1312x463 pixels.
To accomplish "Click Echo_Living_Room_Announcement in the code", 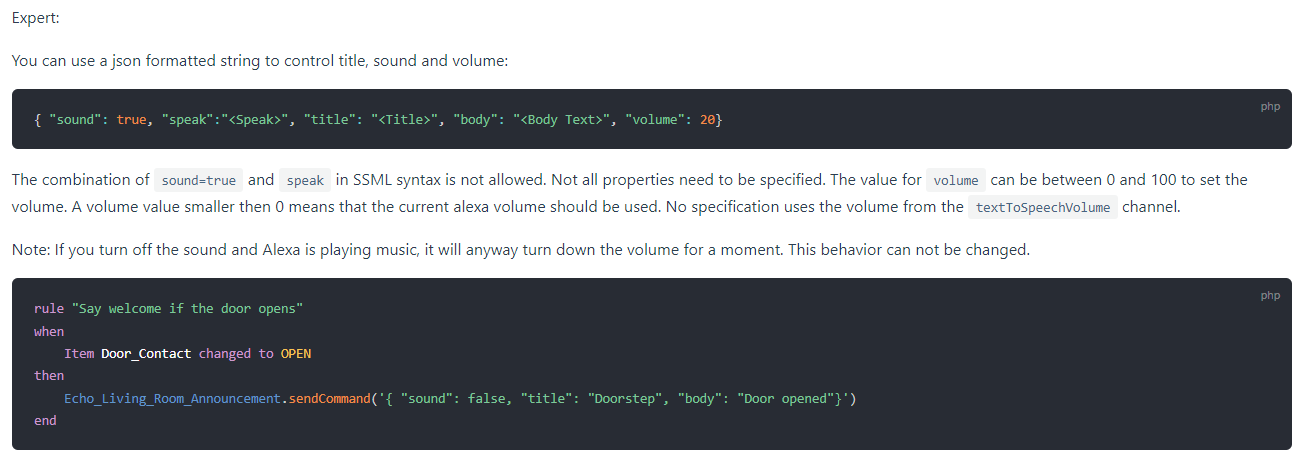I will pos(173,399).
